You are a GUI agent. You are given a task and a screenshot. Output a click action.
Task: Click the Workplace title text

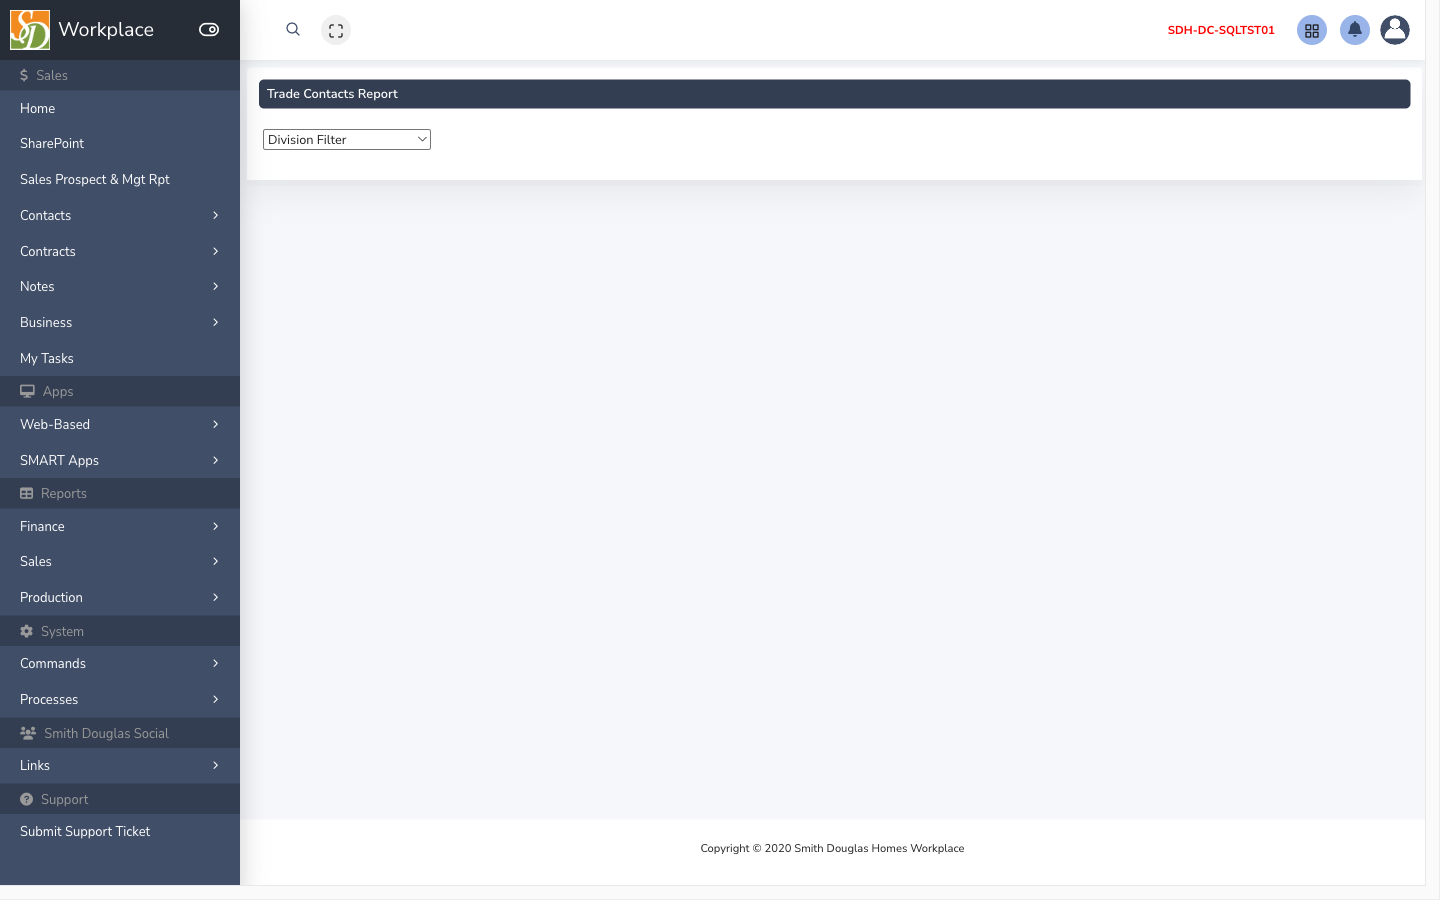click(106, 30)
